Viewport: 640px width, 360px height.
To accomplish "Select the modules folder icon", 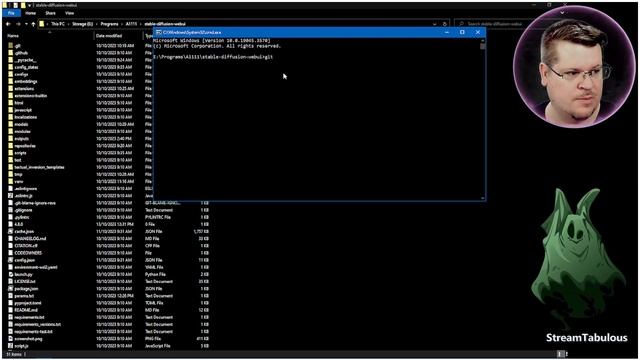I will [11, 131].
